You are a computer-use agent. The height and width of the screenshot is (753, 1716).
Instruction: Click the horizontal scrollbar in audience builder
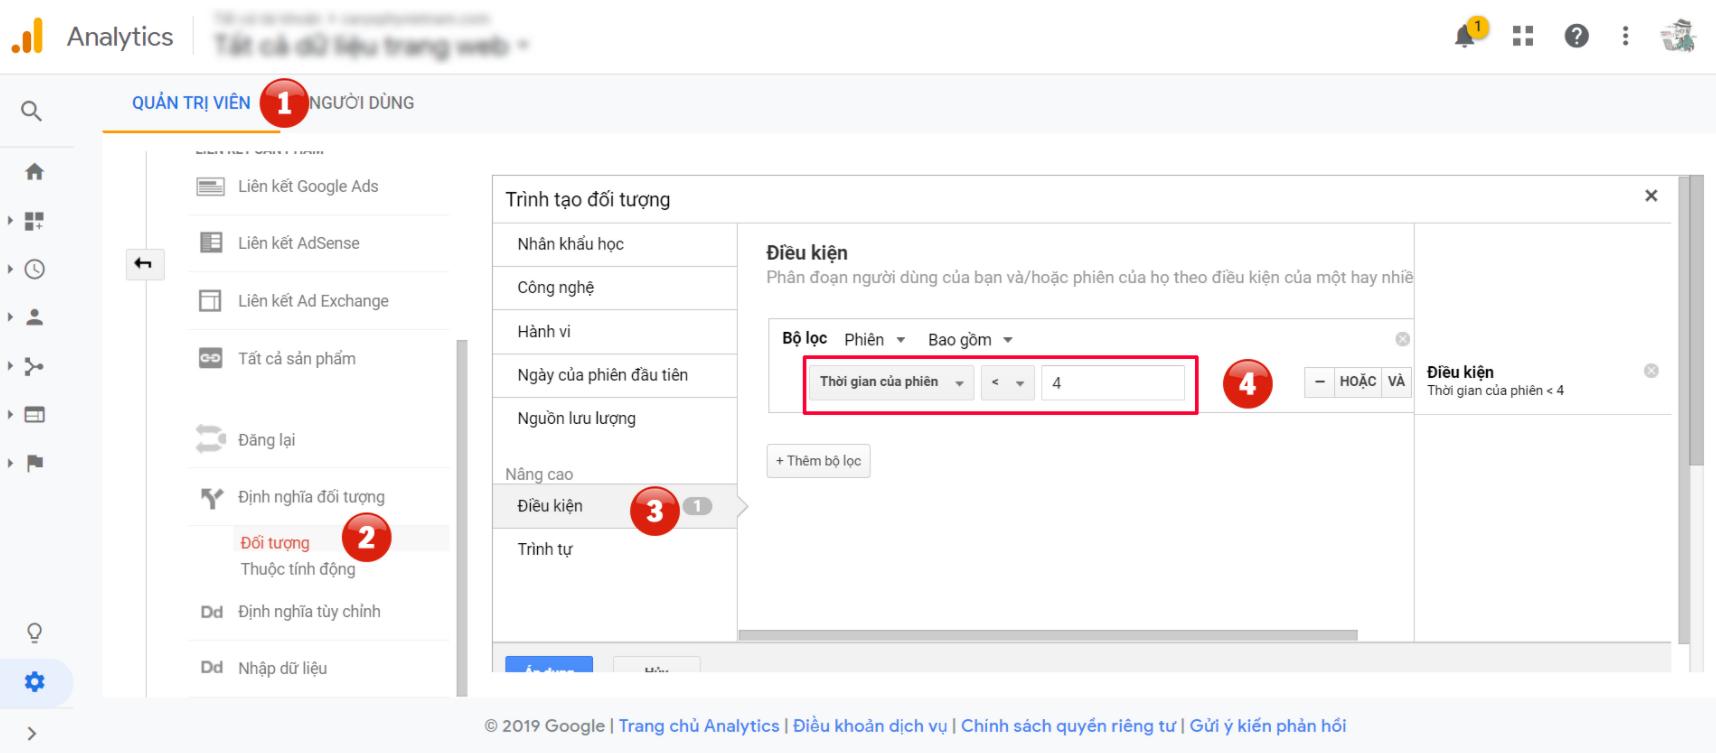tap(1048, 635)
